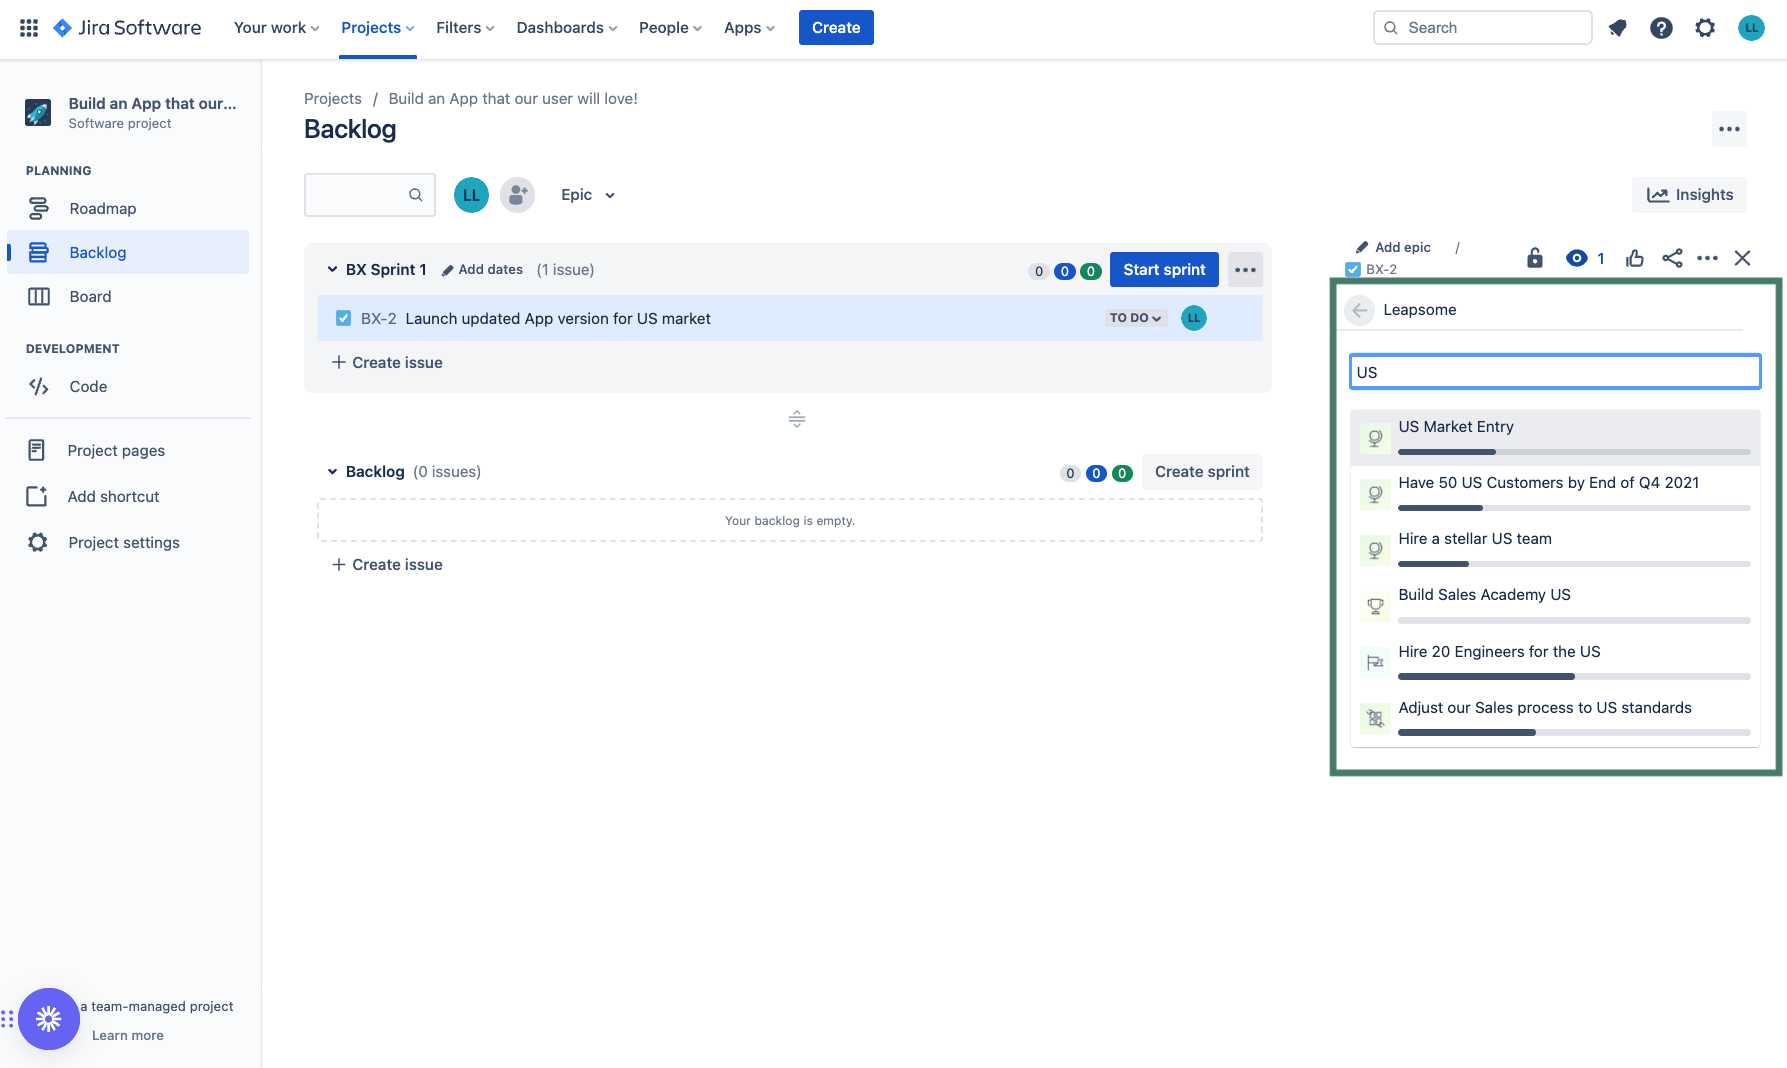Image resolution: width=1787 pixels, height=1068 pixels.
Task: Click progress bar of US Market Entry
Action: click(1574, 452)
